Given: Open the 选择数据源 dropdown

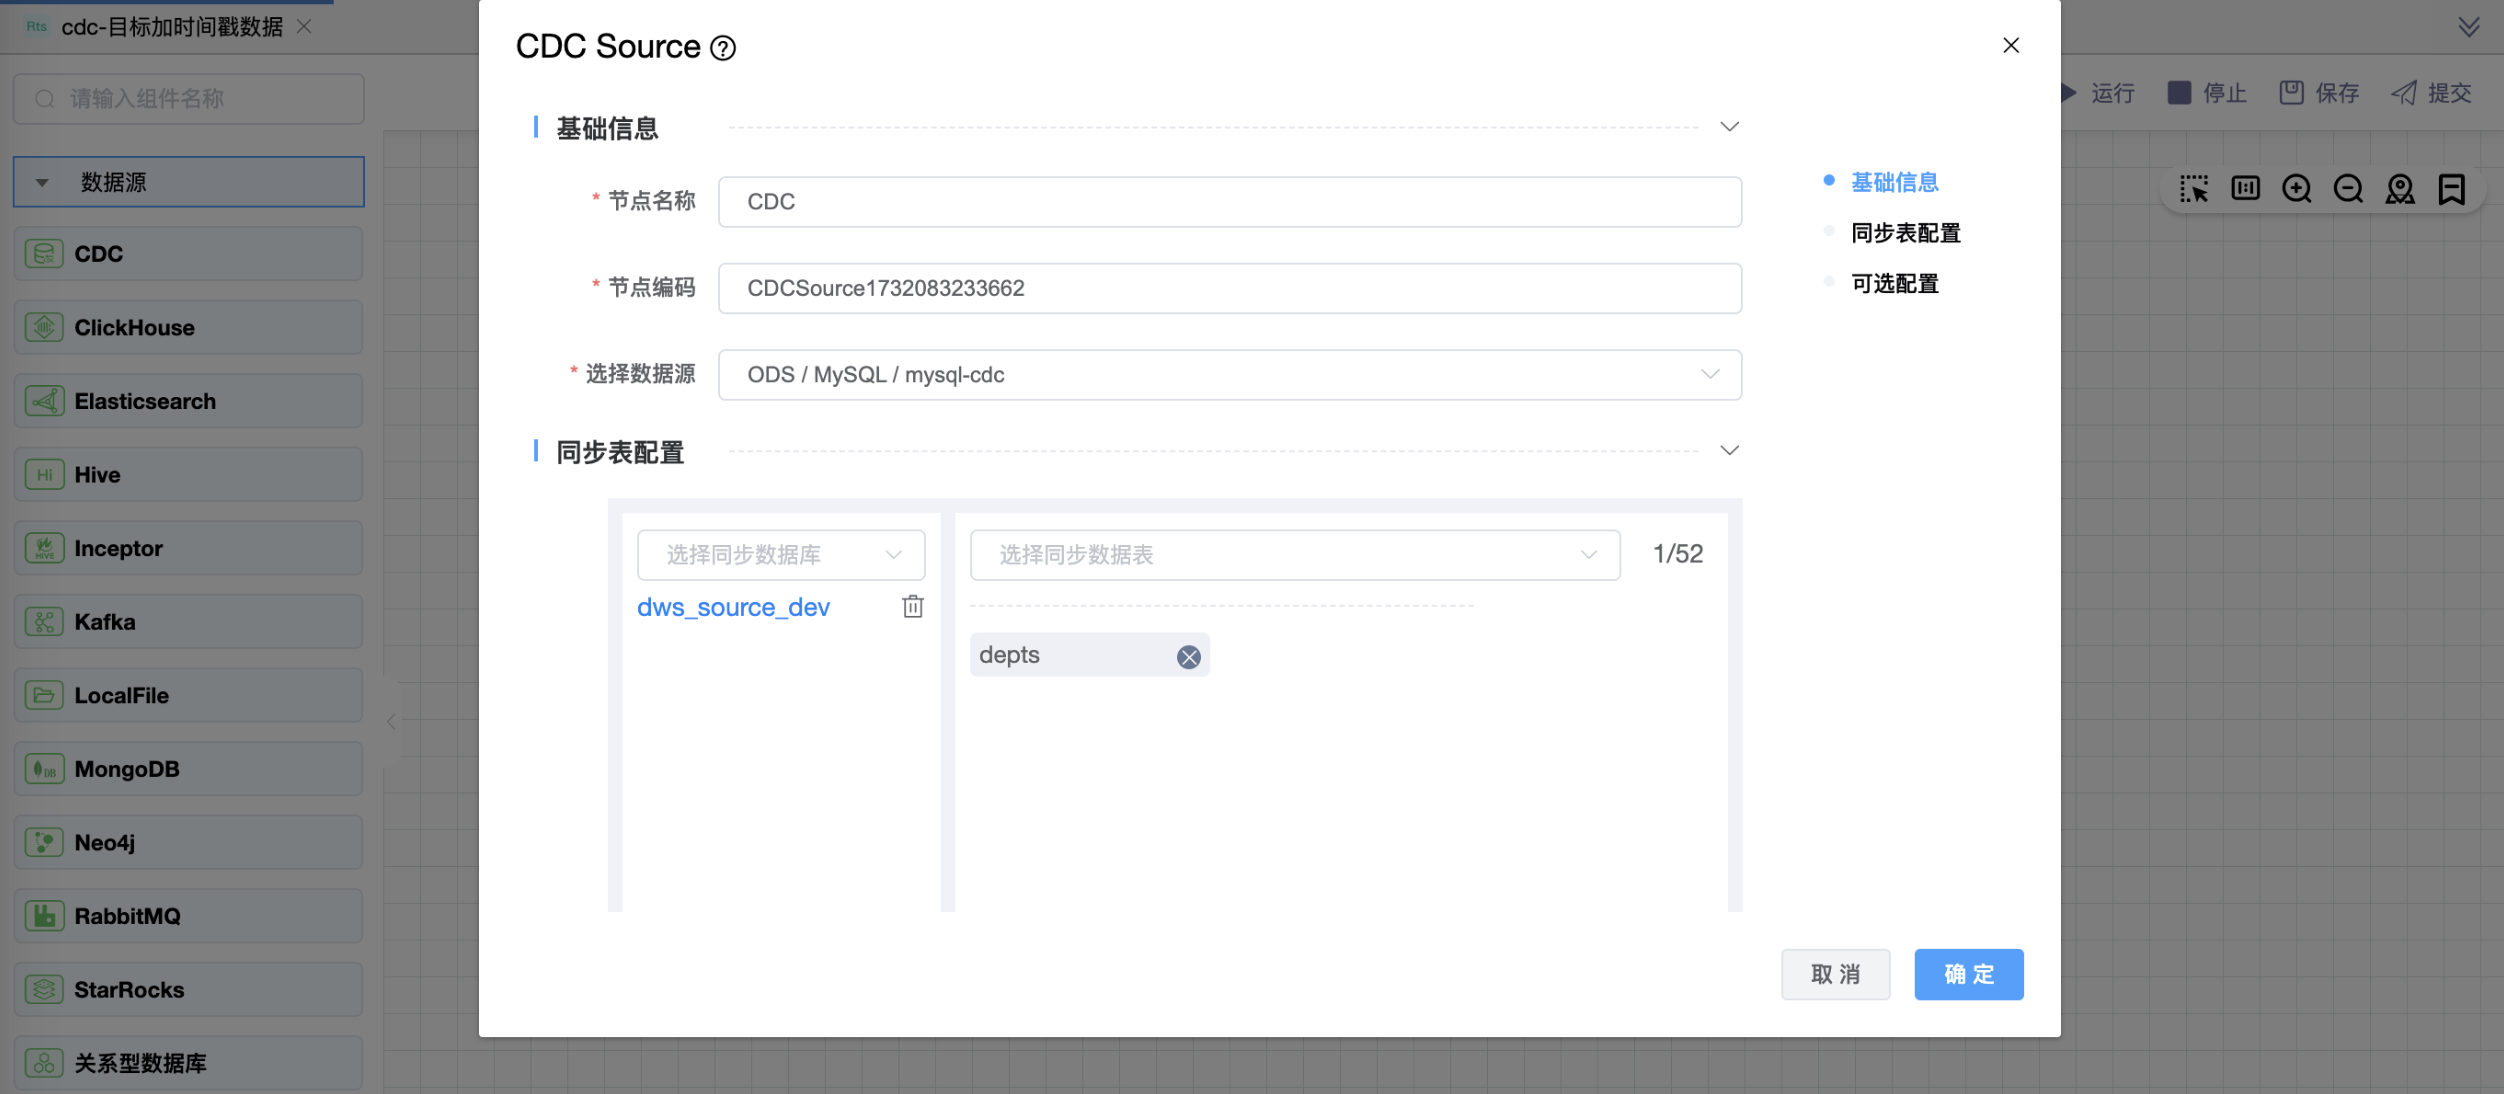Looking at the screenshot, I should coord(1229,375).
